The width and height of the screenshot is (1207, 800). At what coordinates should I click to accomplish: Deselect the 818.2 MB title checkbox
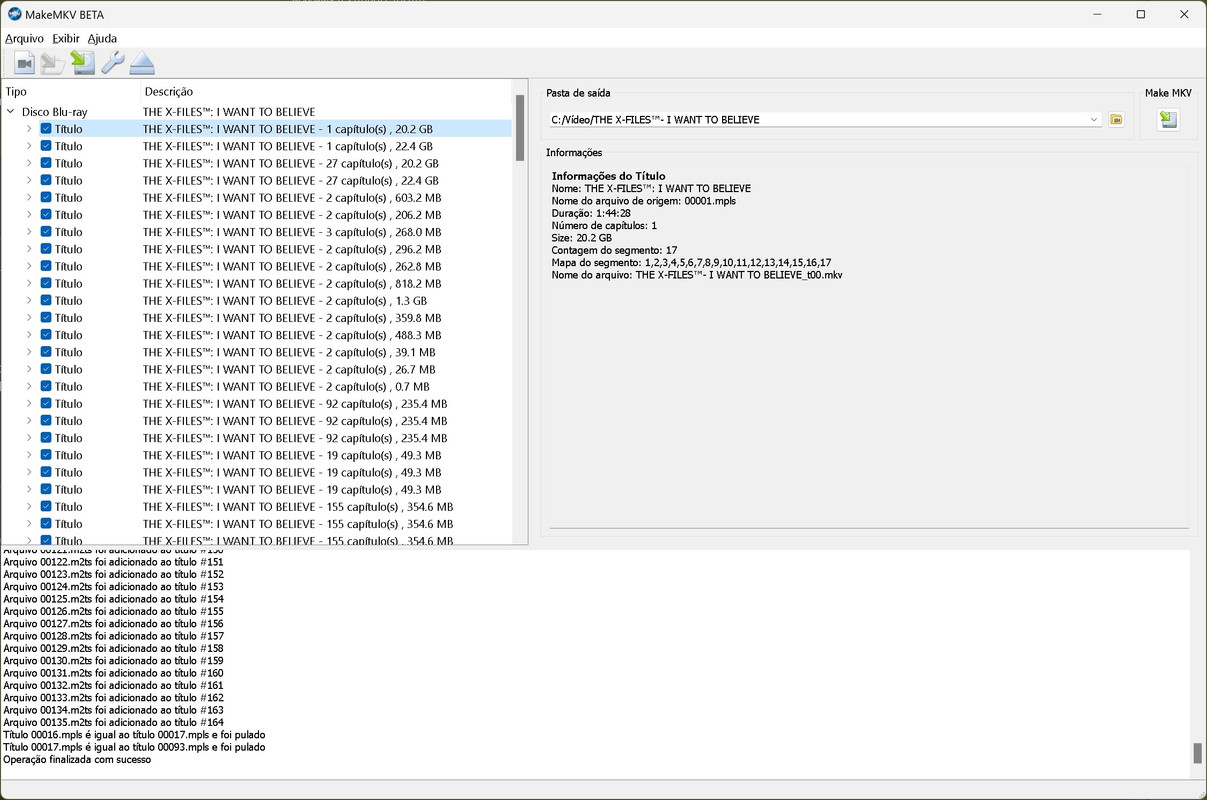click(46, 283)
